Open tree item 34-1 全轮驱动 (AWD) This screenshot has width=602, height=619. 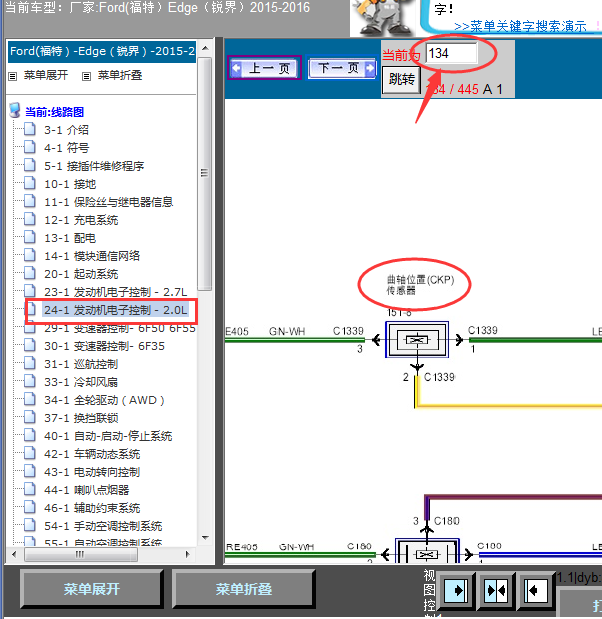[x=104, y=400]
